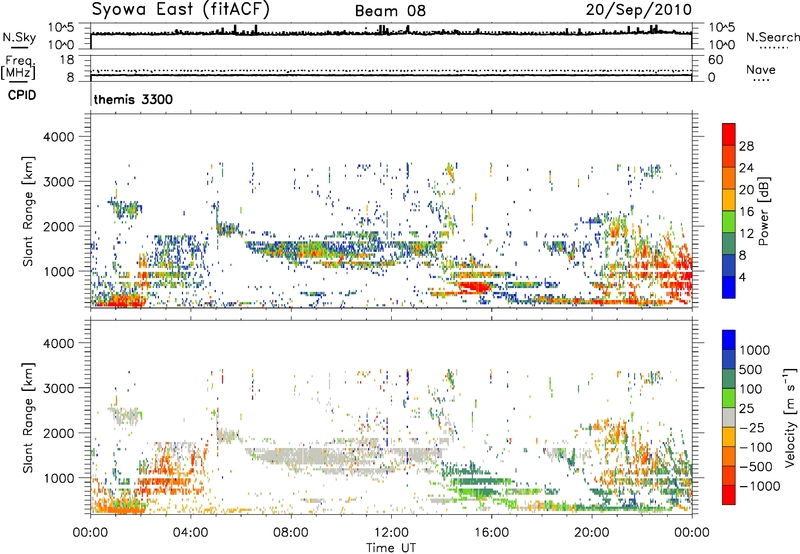Click the '12:00' time axis label
This screenshot has height=554, width=800.
tap(391, 533)
